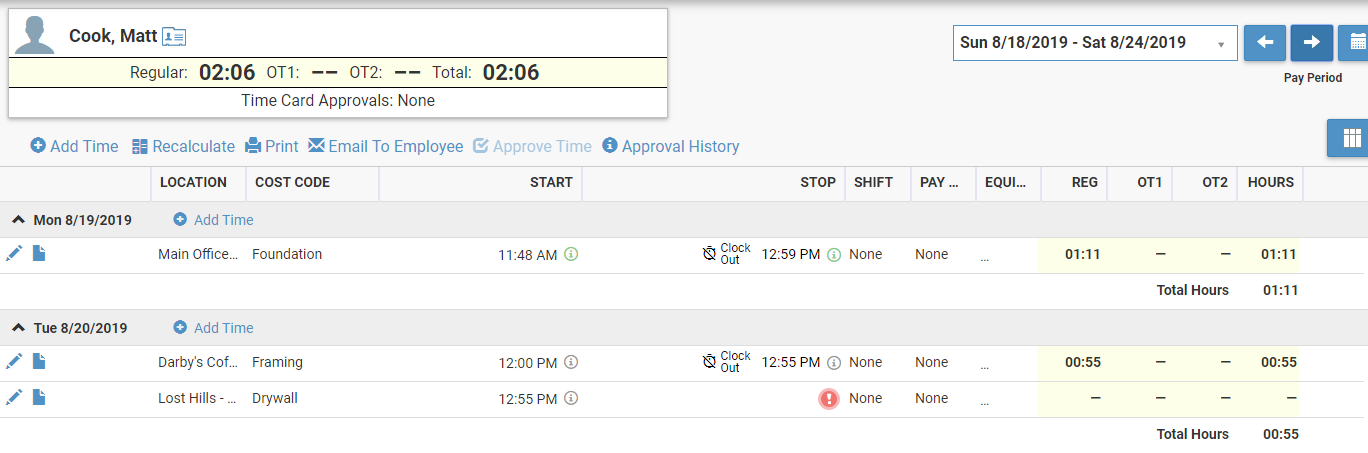Open the pay period date range dropdown
Image resolution: width=1368 pixels, height=453 pixels.
1095,43
